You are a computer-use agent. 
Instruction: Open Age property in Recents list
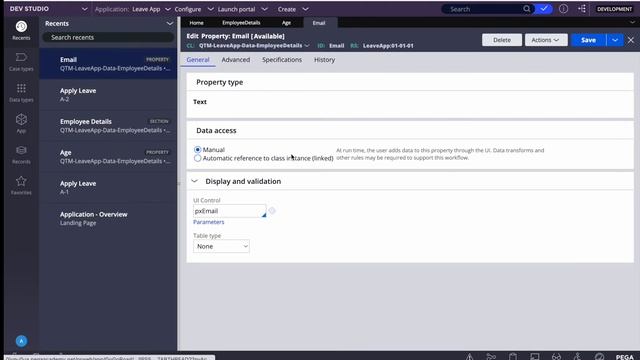tap(109, 156)
